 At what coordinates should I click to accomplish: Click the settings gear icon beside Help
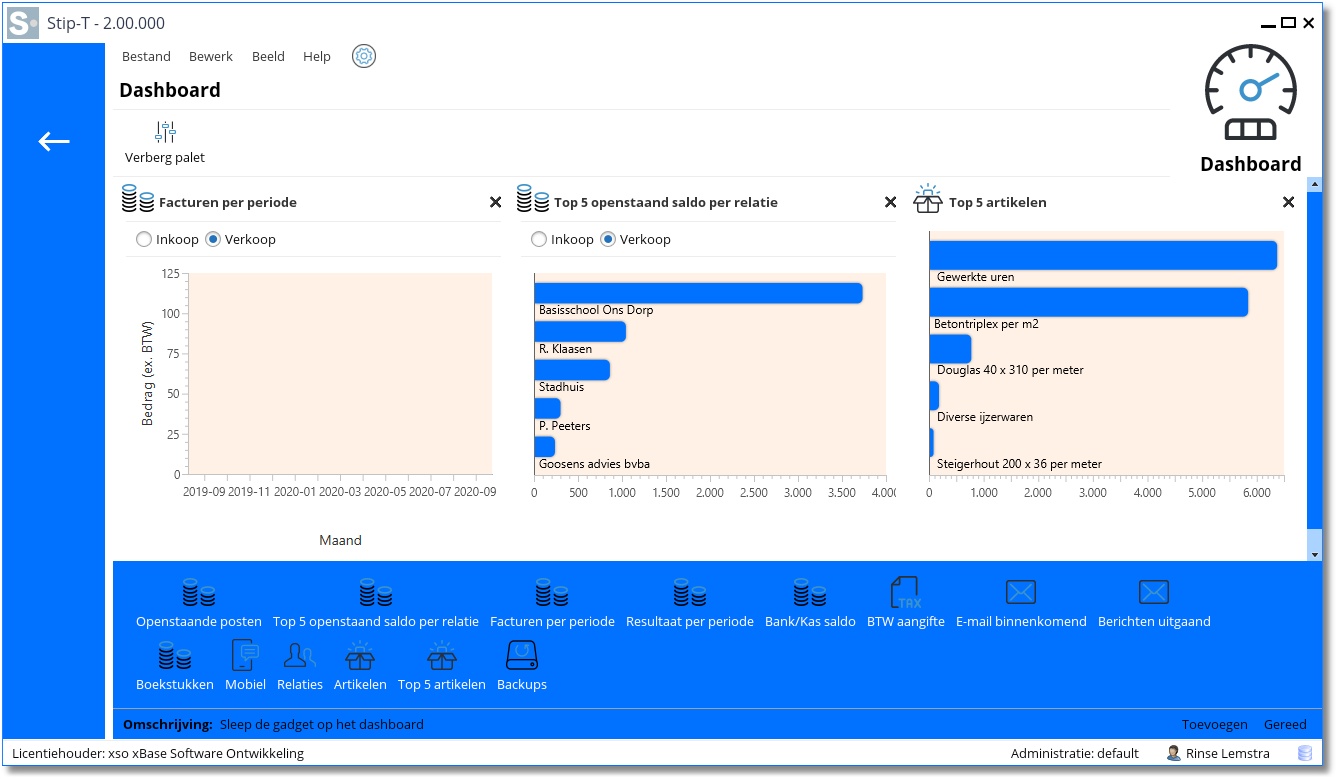(364, 56)
